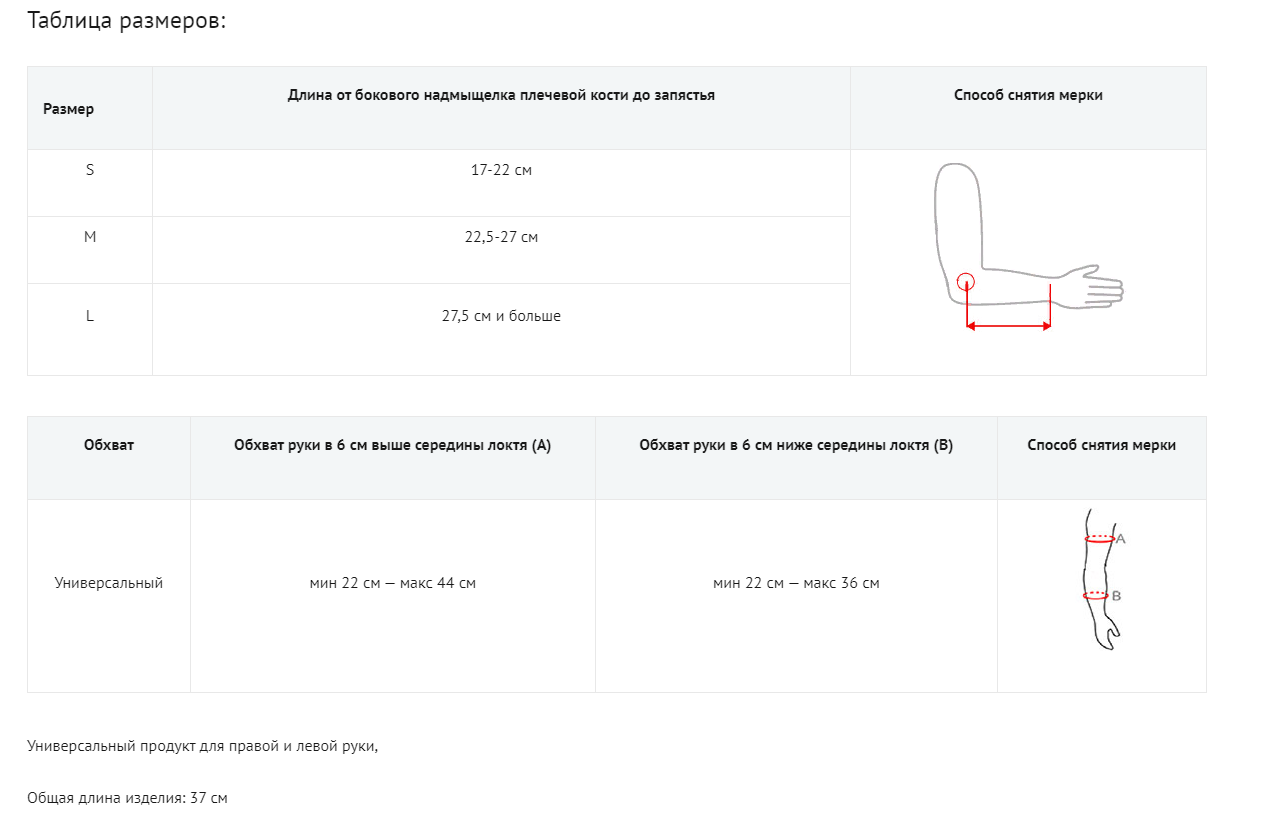This screenshot has width=1276, height=821.
Task: Select the "мин 22 см — макс 44 см" value
Action: click(393, 583)
